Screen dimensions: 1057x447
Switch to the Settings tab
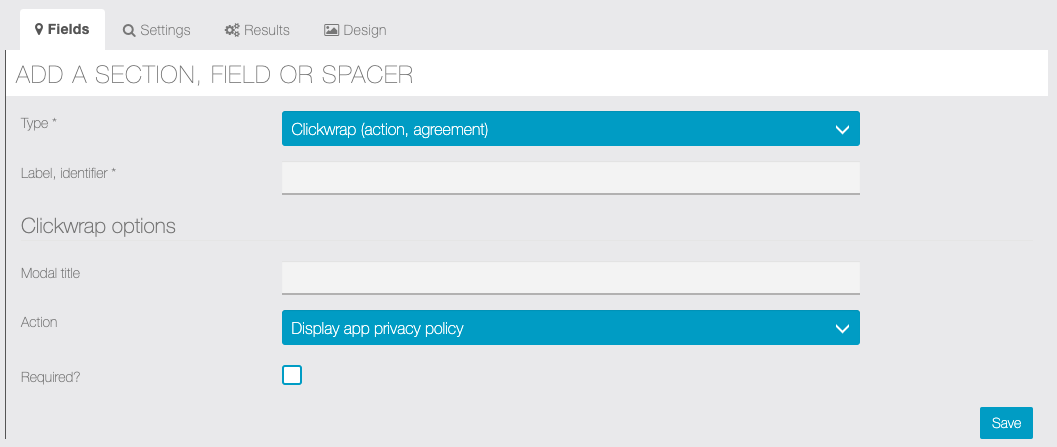click(157, 30)
